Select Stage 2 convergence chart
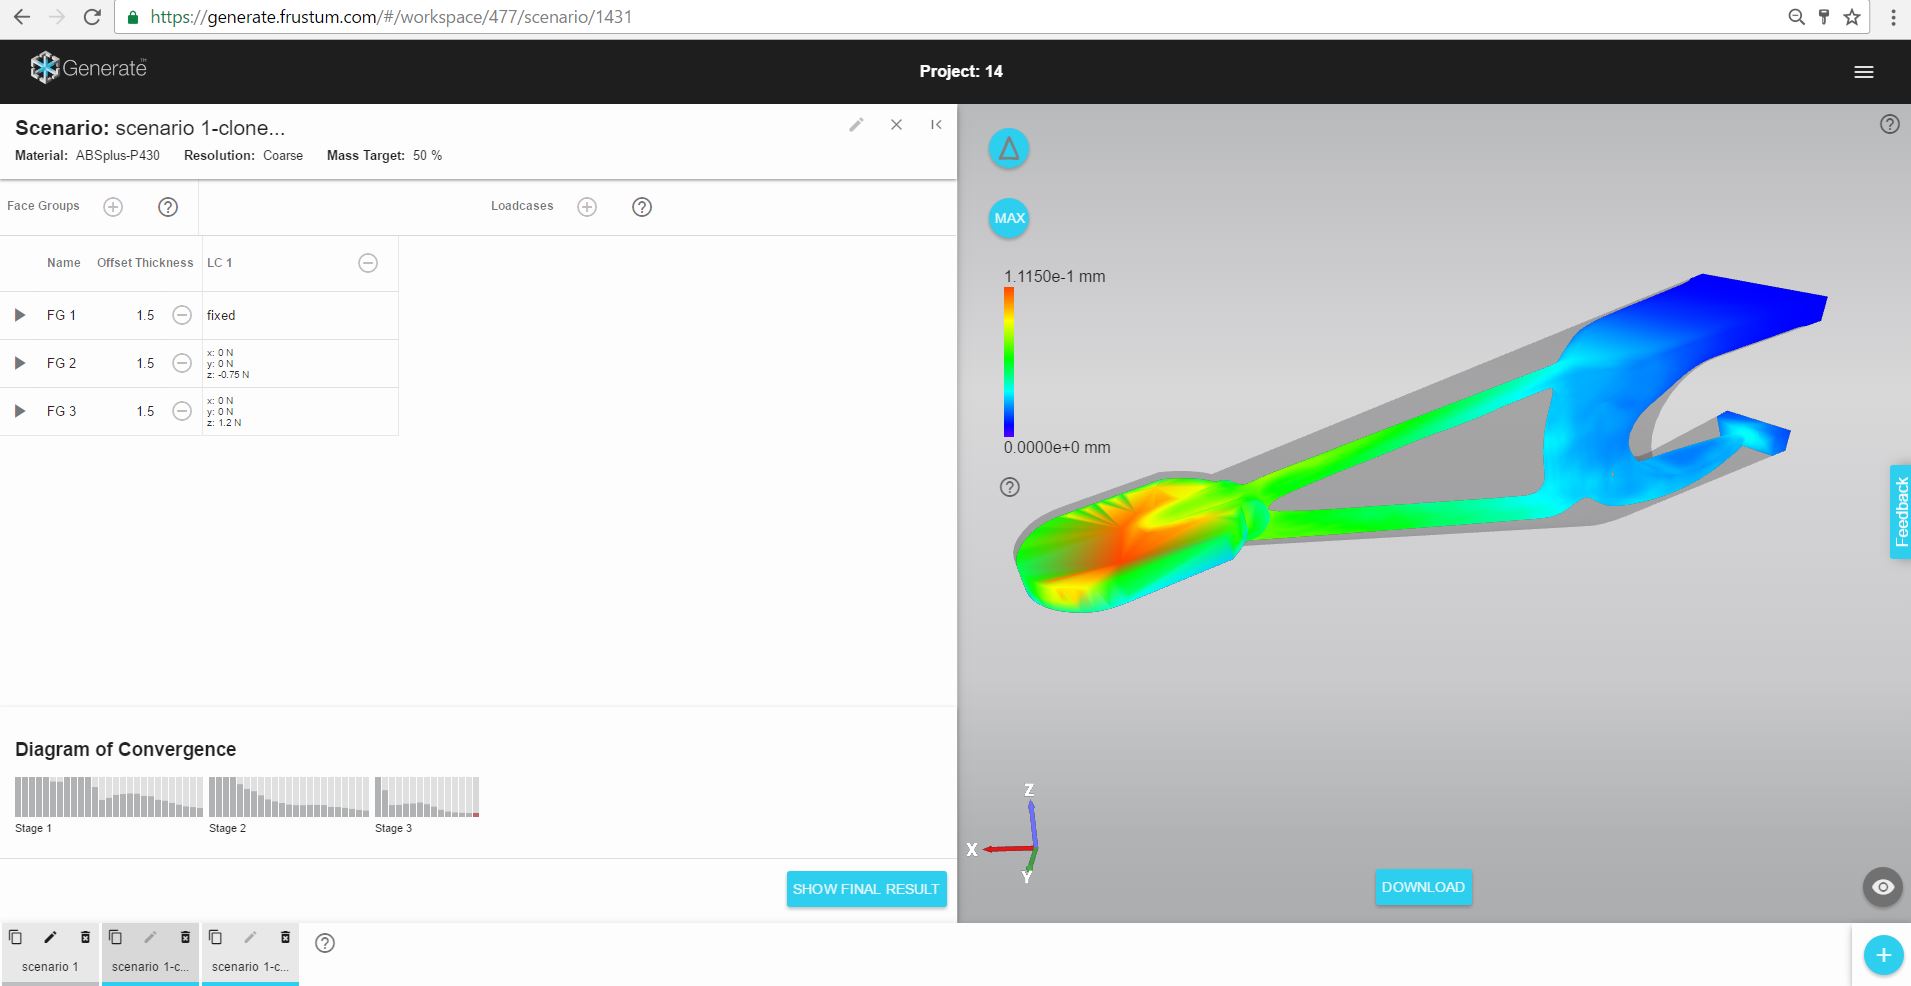This screenshot has width=1911, height=986. tap(289, 797)
